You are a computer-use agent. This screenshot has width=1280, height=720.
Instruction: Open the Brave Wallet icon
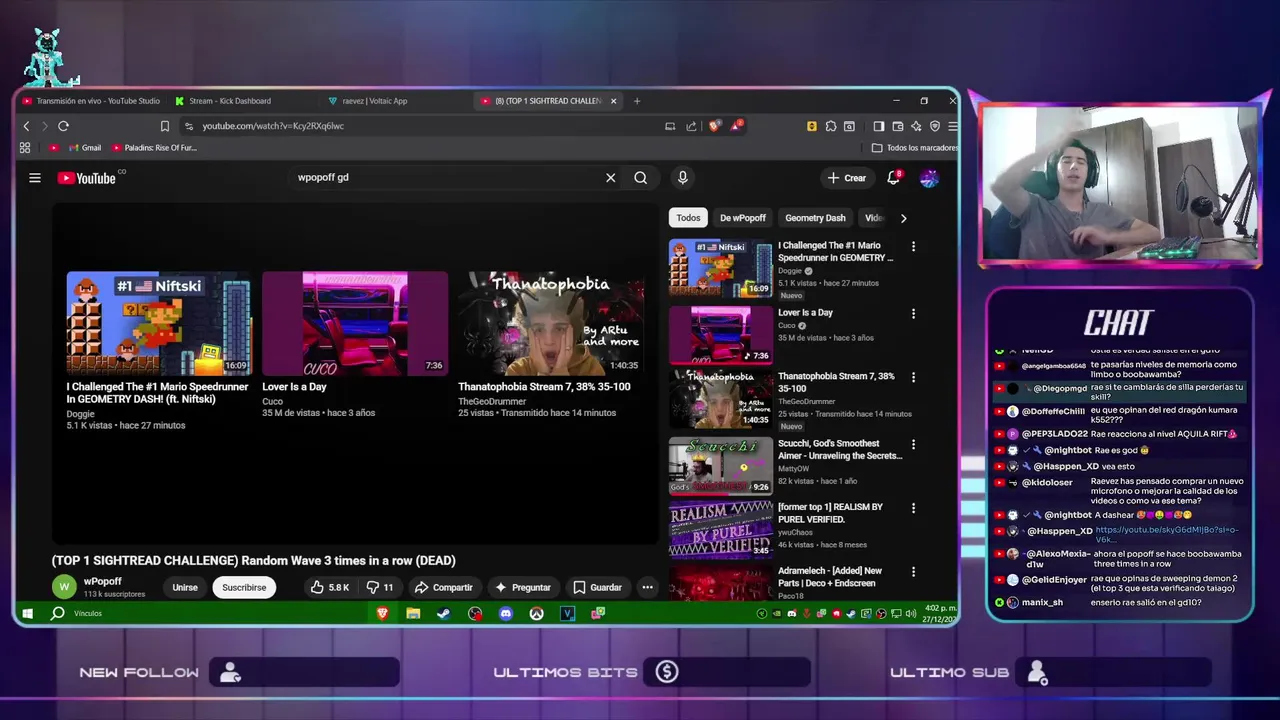897,126
